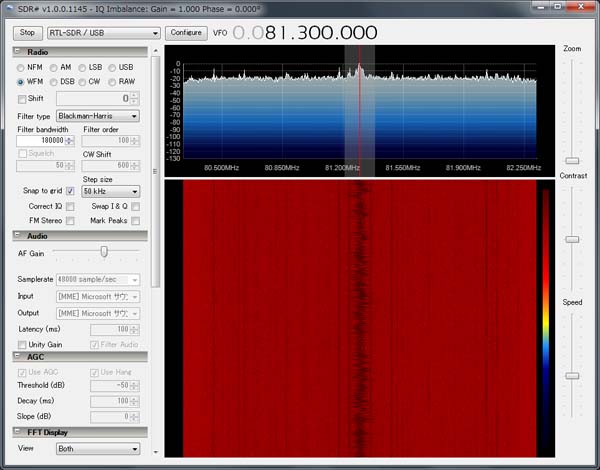600x470 pixels.
Task: Click the red waterfall display
Action: pos(360,318)
